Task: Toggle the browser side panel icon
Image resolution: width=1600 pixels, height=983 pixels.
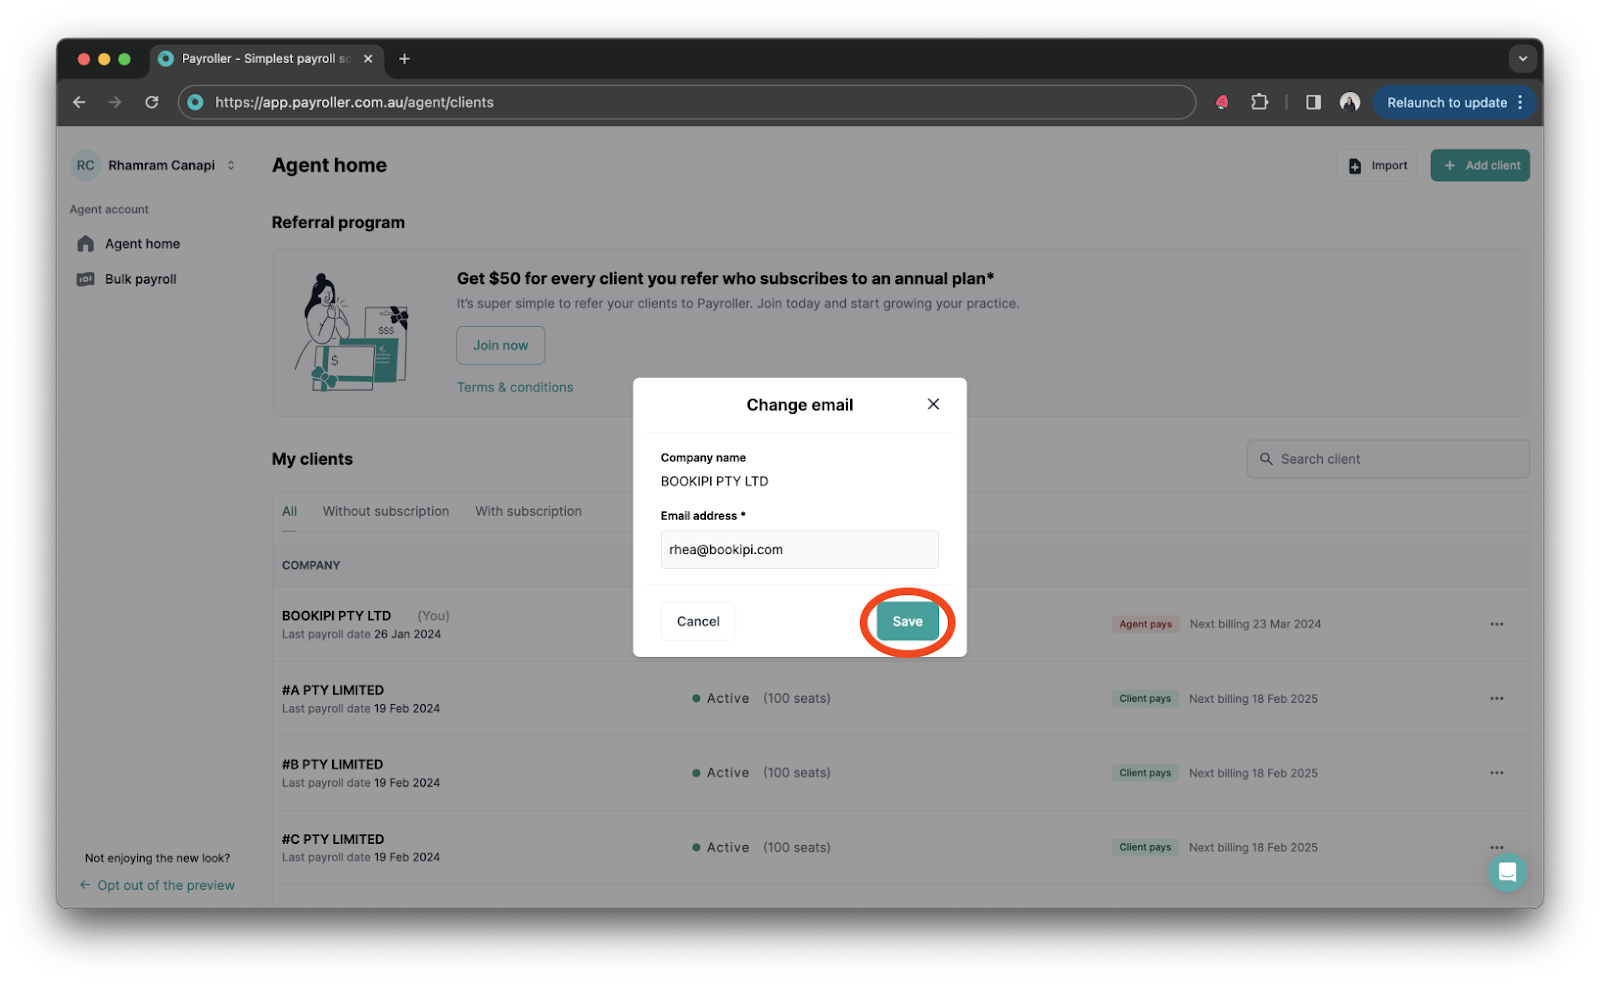Action: [x=1313, y=102]
